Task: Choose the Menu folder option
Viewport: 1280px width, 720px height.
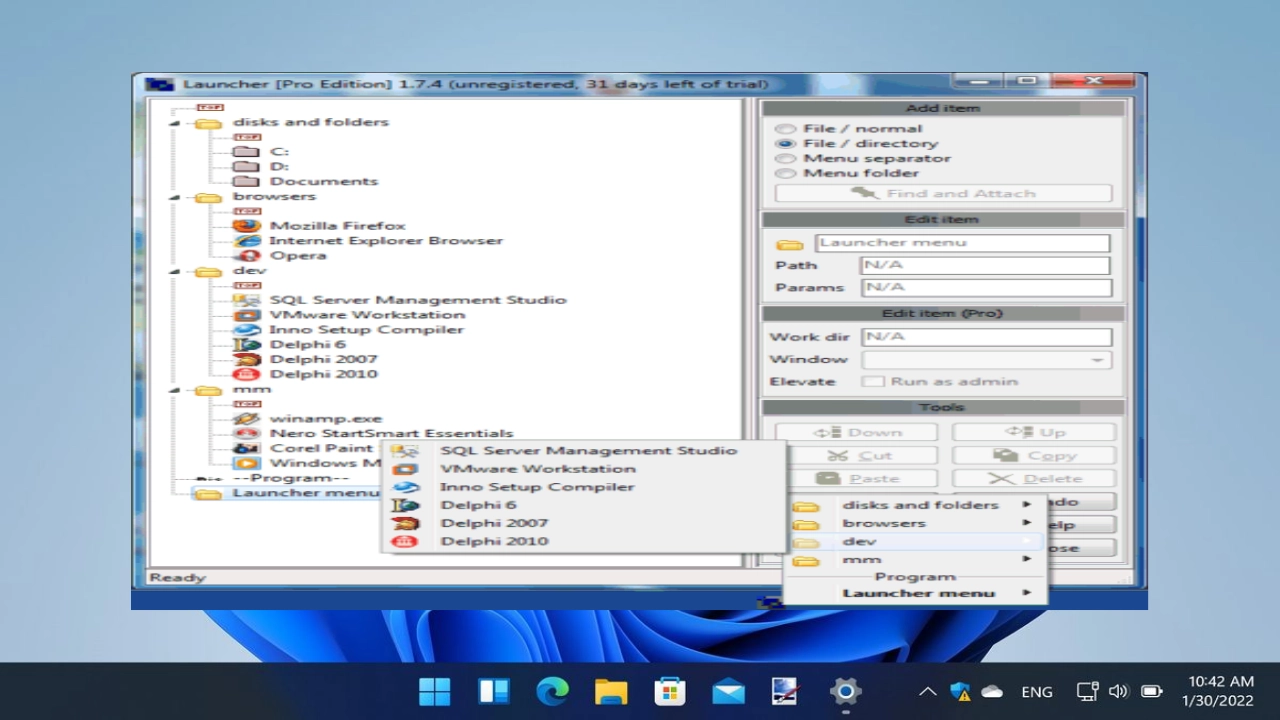Action: click(786, 173)
